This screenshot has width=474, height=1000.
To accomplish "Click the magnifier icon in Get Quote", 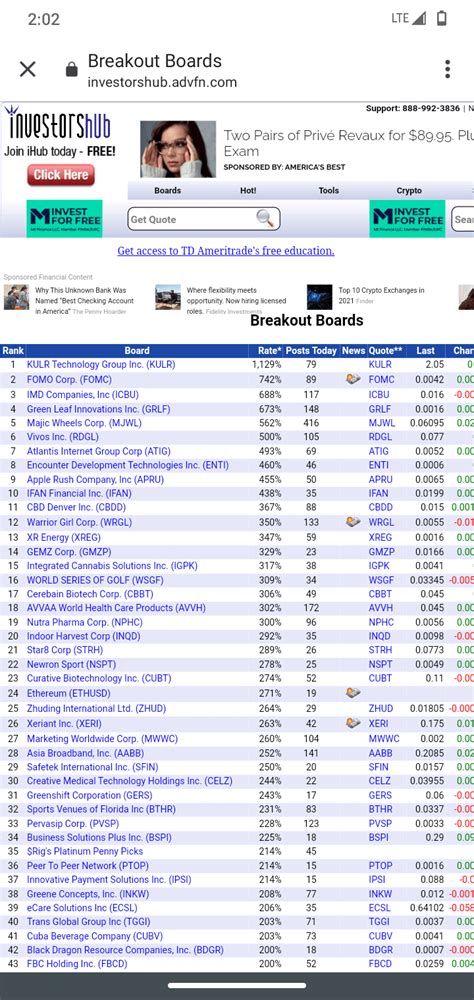I will (265, 219).
